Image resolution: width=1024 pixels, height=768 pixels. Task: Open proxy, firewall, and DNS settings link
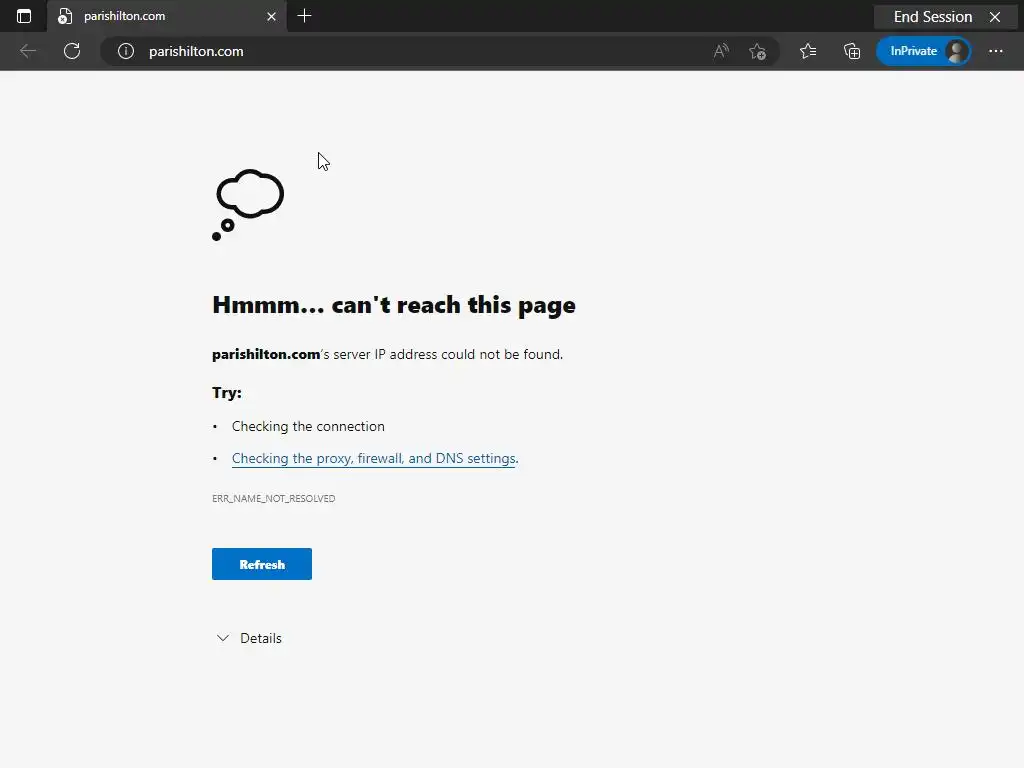coord(375,458)
